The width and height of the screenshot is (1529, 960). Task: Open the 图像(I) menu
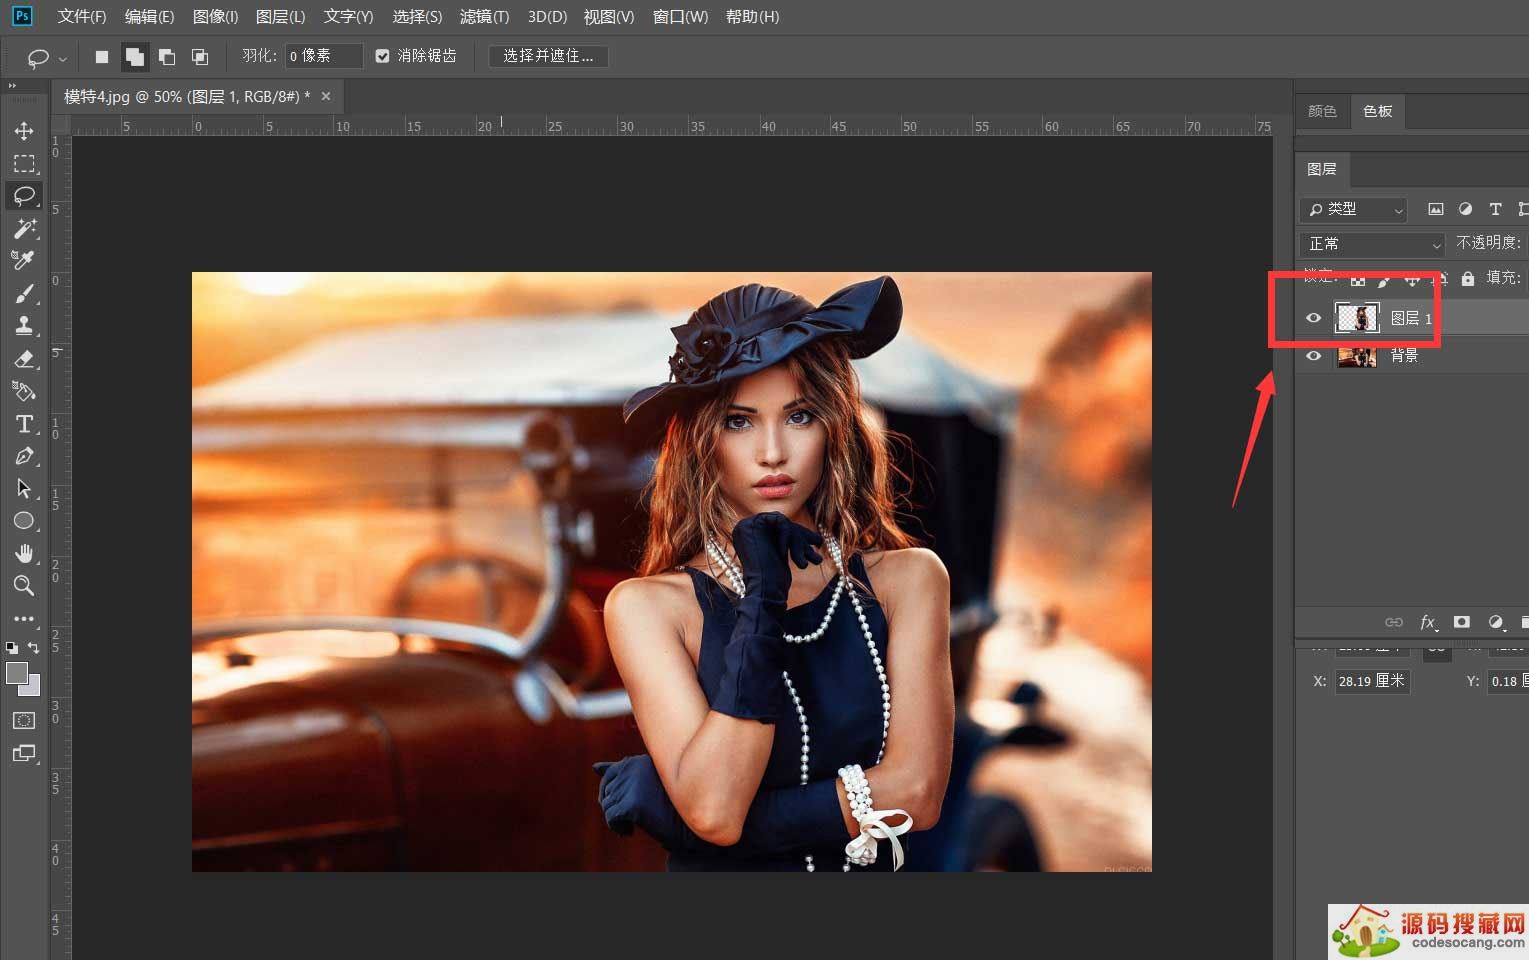215,17
